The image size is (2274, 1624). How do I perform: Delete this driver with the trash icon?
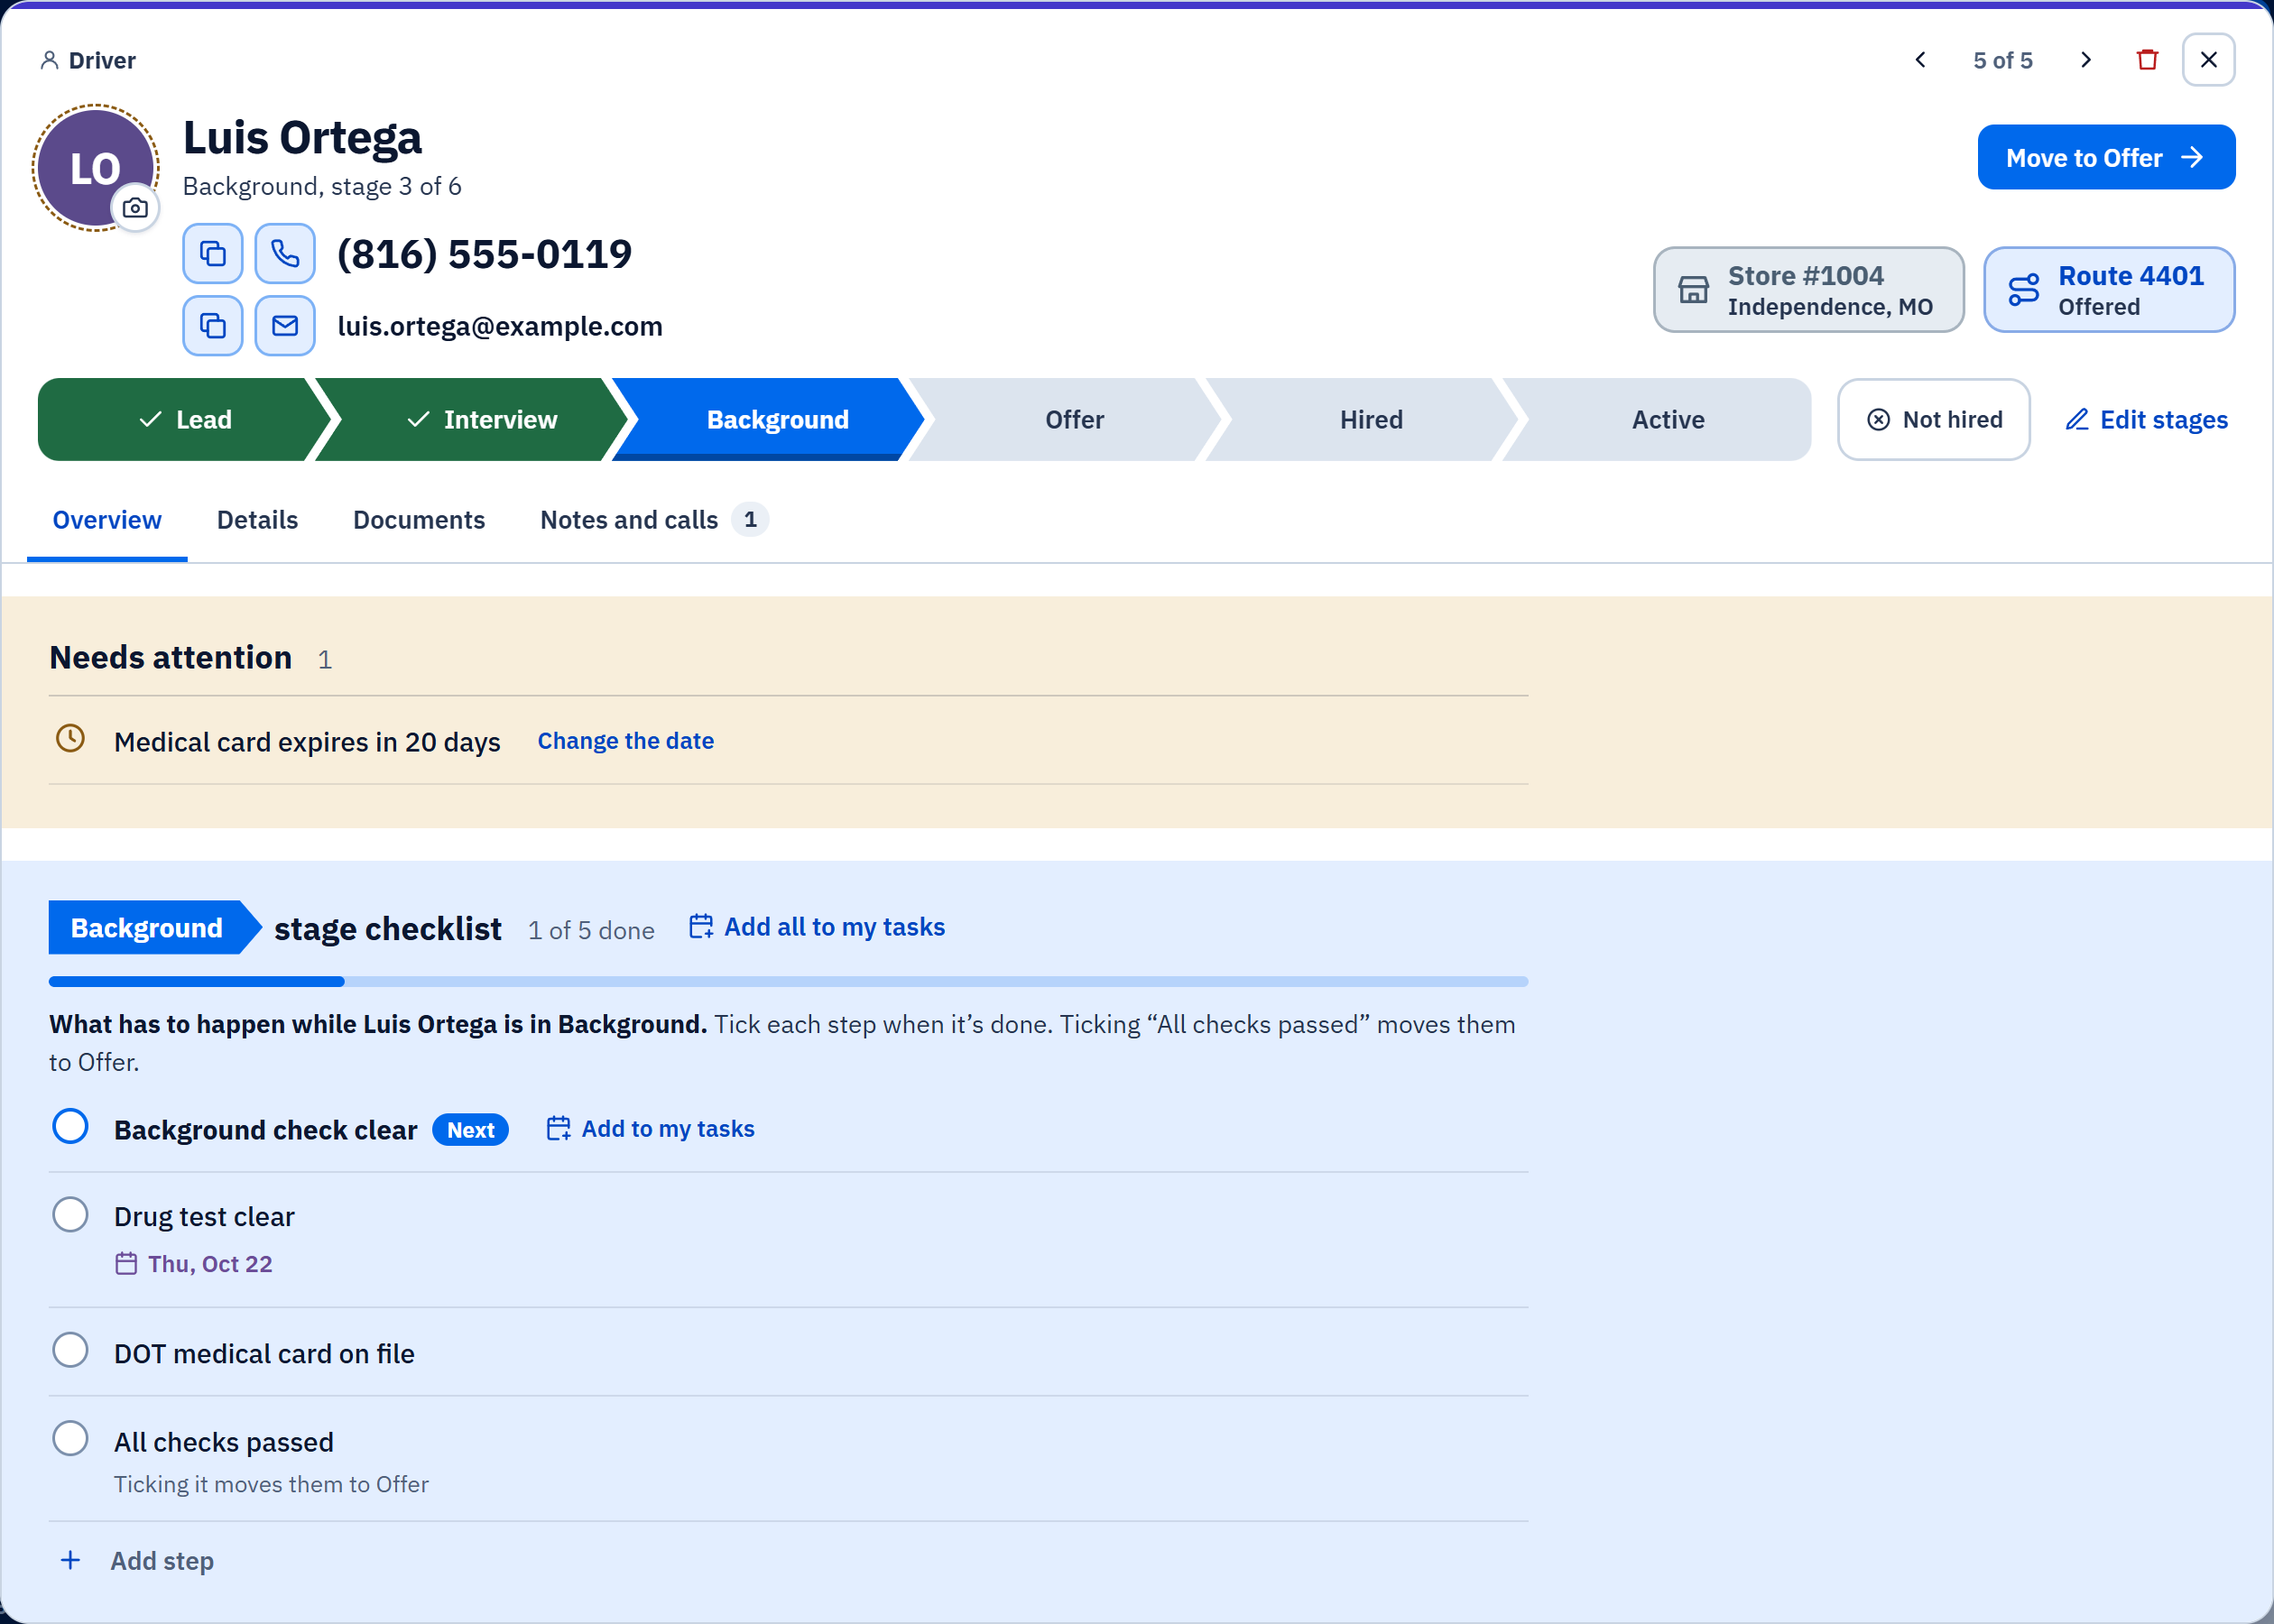[x=2147, y=60]
